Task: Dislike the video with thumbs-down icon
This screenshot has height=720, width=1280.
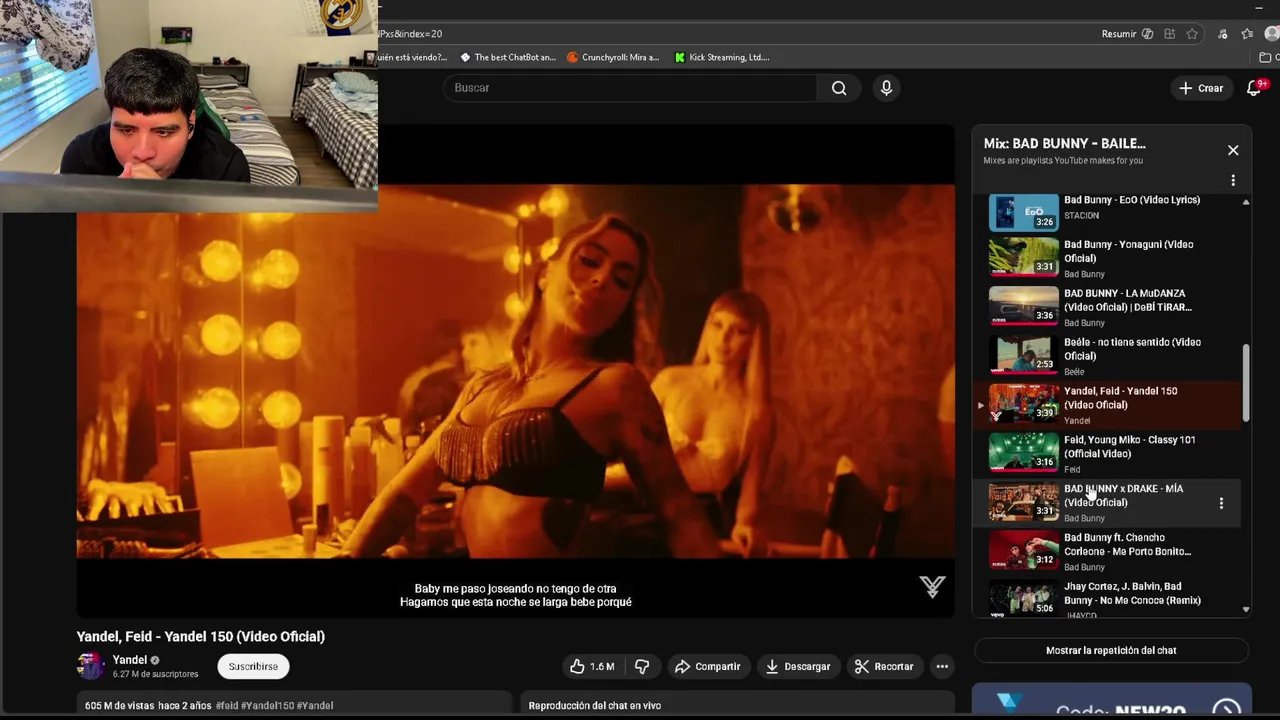Action: tap(642, 667)
